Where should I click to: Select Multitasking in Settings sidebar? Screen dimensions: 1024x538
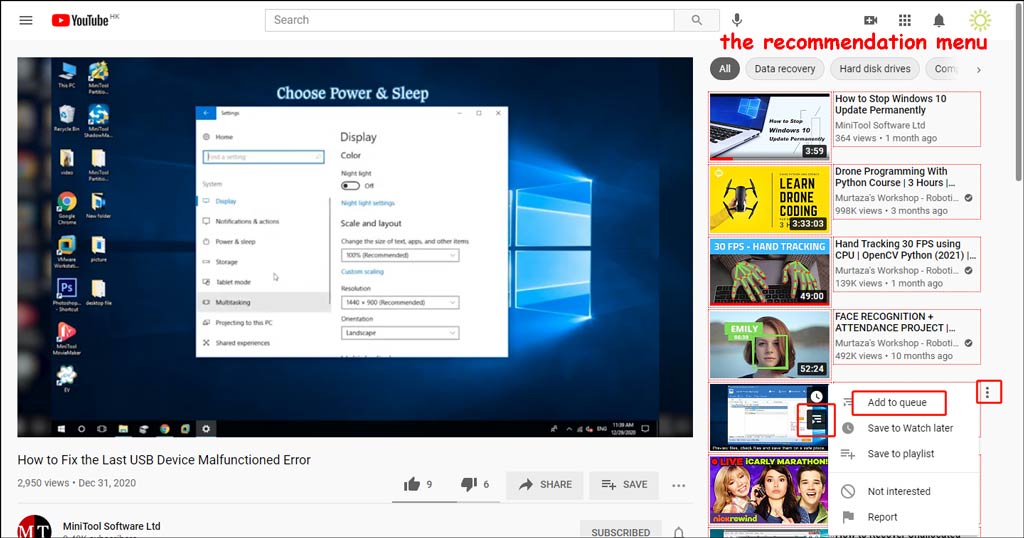coord(232,302)
